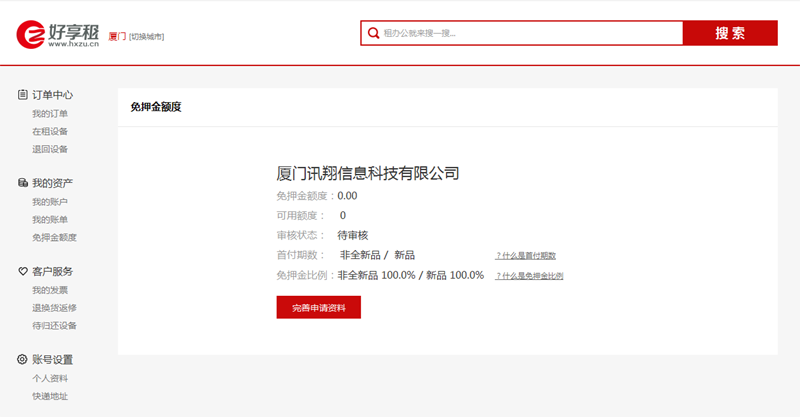Viewport: 800px width, 417px height.
Task: Open the 什么是免押金比例 help link
Action: pos(530,276)
